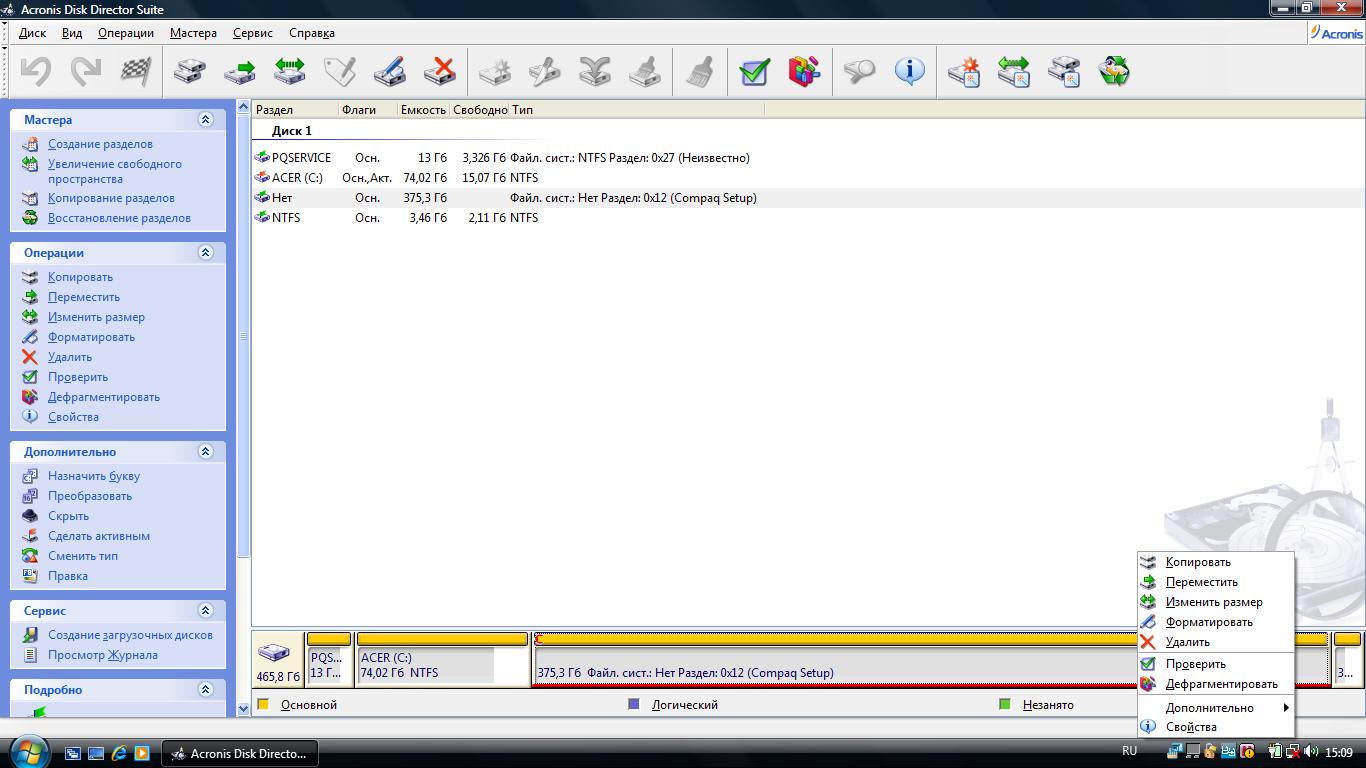Click the grayed-out tag label toolbar icon
The height and width of the screenshot is (768, 1366).
[x=340, y=71]
